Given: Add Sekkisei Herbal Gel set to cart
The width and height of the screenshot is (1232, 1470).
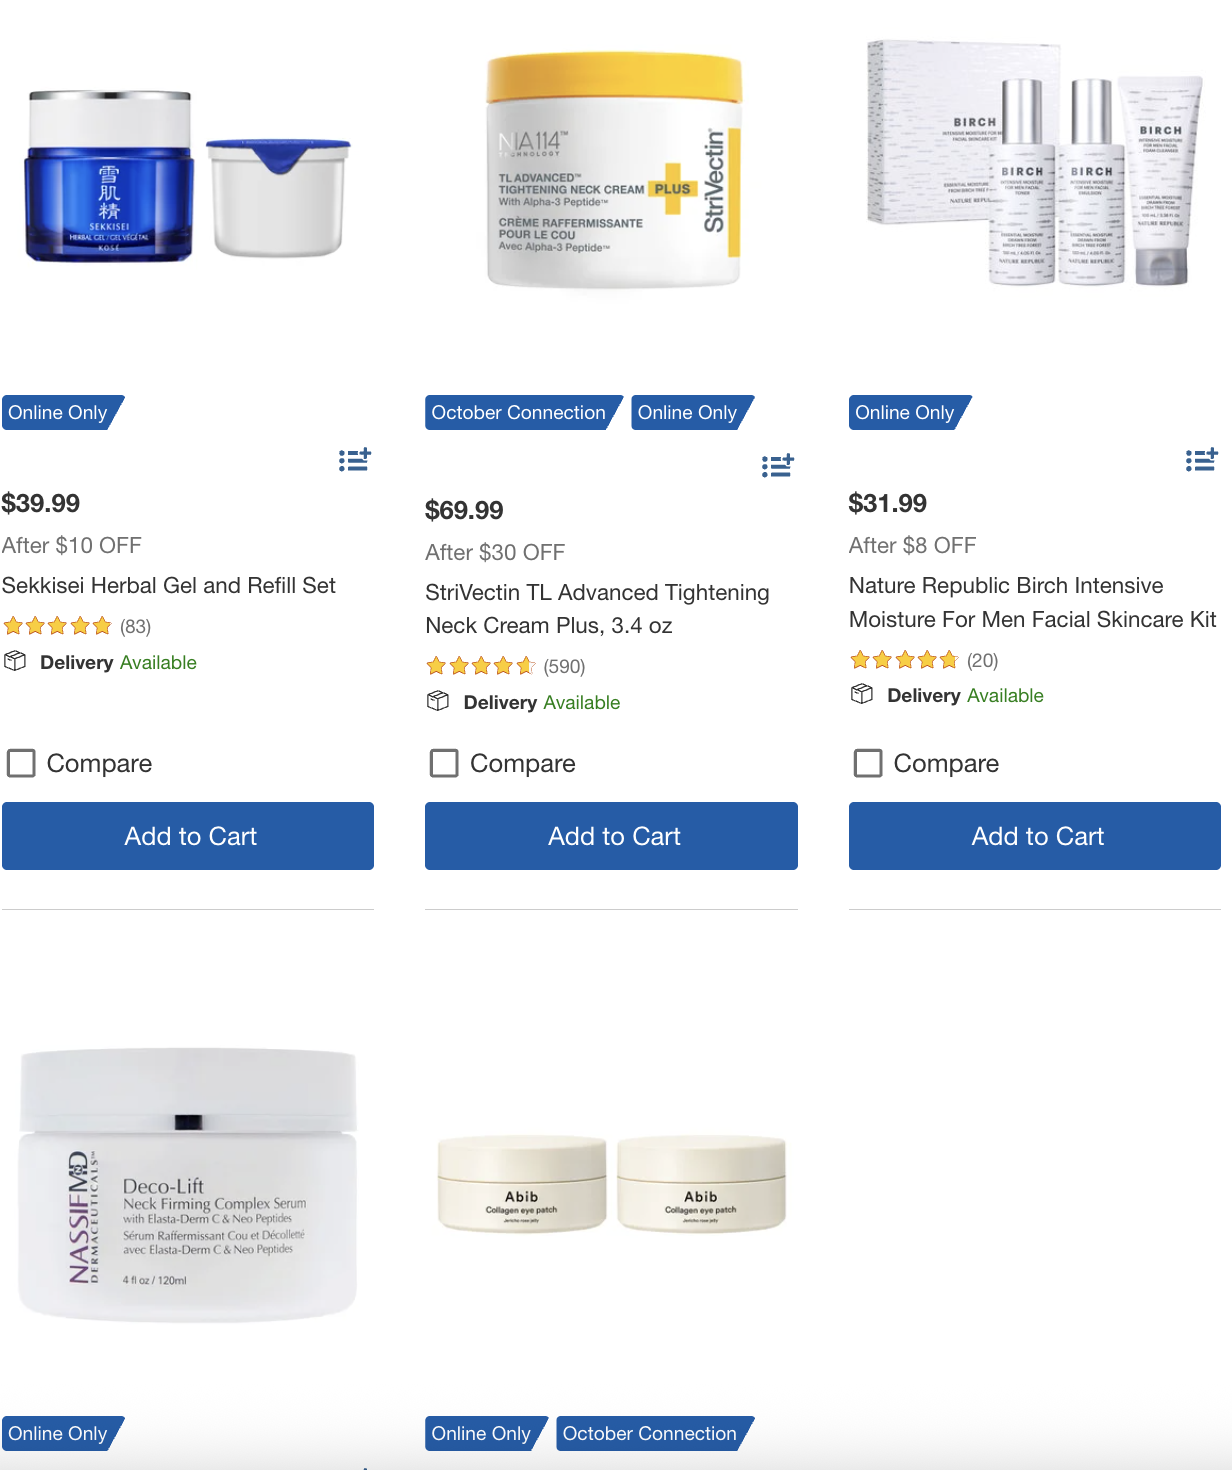Looking at the screenshot, I should pos(188,836).
